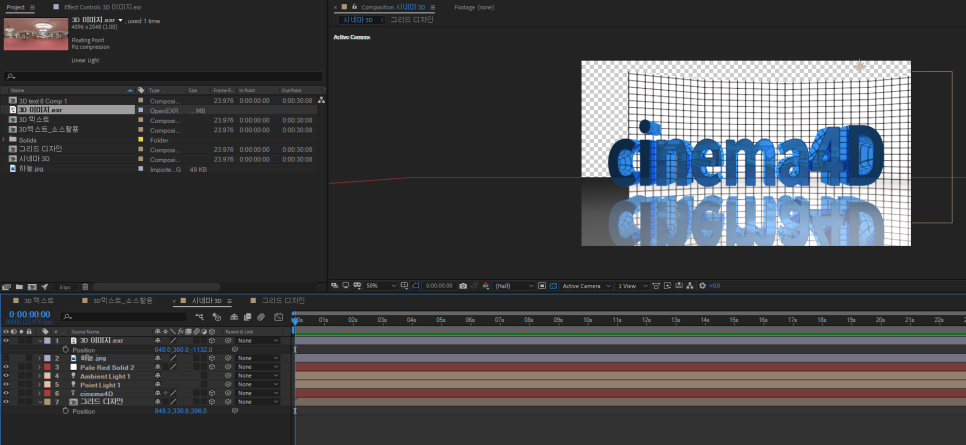Image resolution: width=966 pixels, height=445 pixels.
Task: Click the 3D 이미지.exr preview thumbnail
Action: (x=35, y=34)
